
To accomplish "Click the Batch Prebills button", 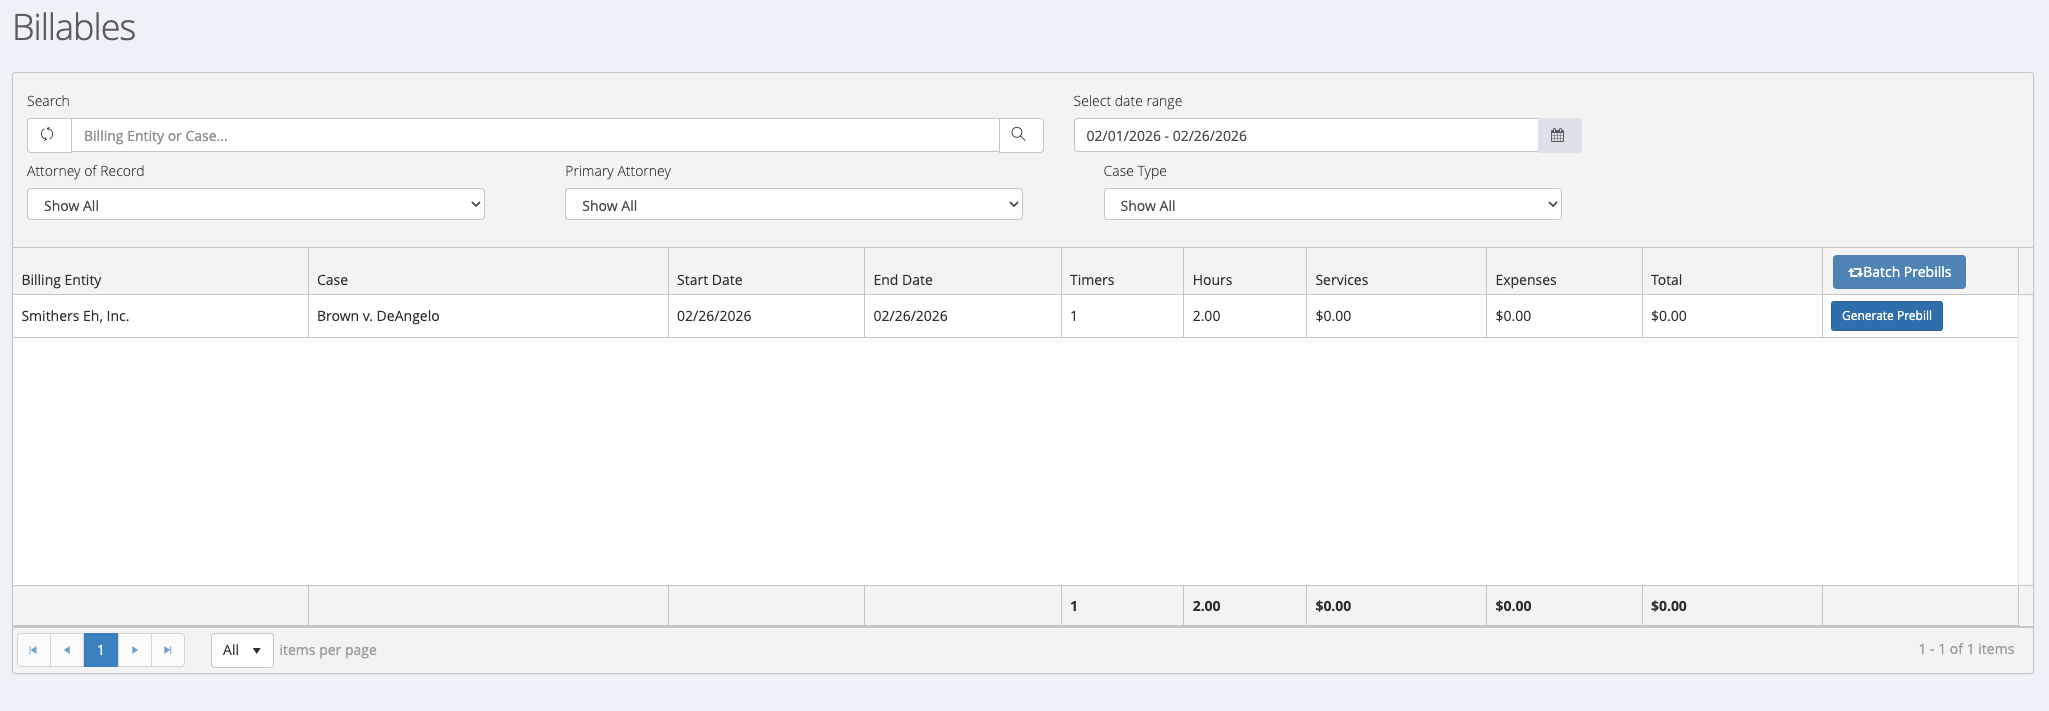I will click(1899, 272).
